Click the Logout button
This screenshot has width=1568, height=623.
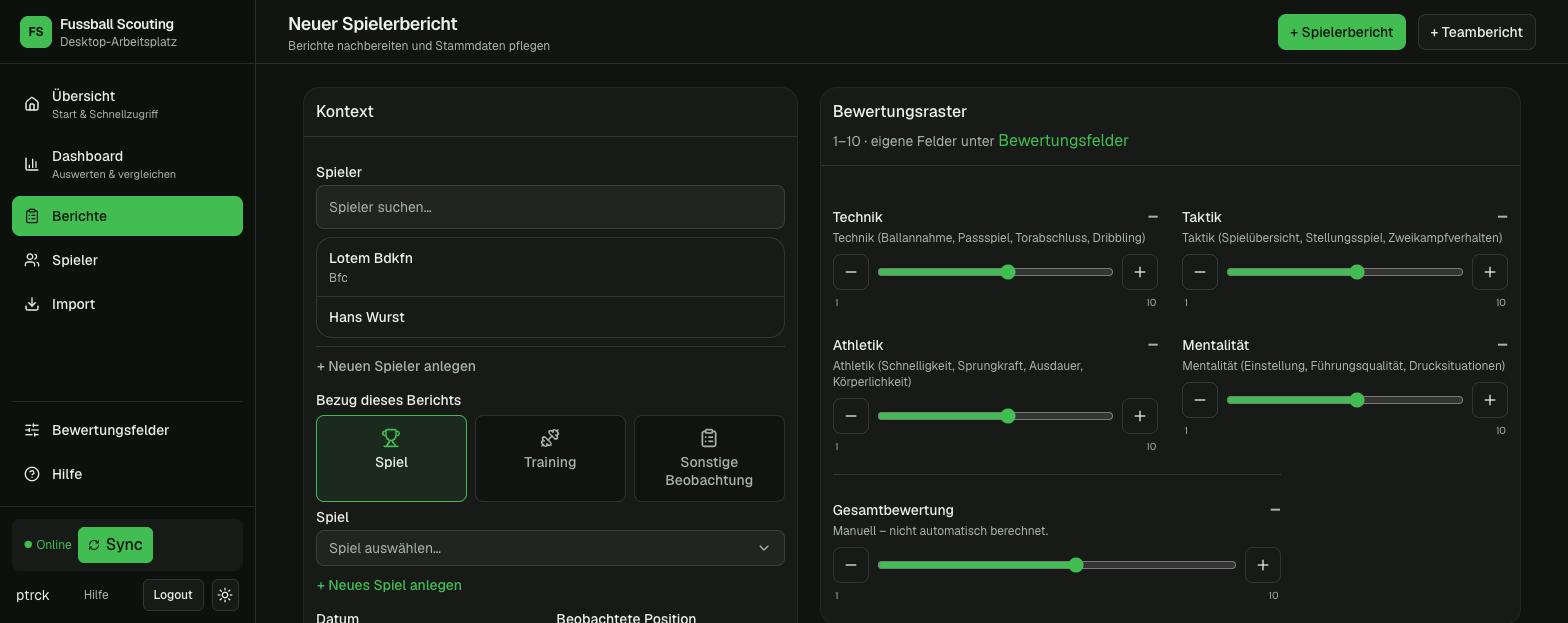click(x=173, y=595)
